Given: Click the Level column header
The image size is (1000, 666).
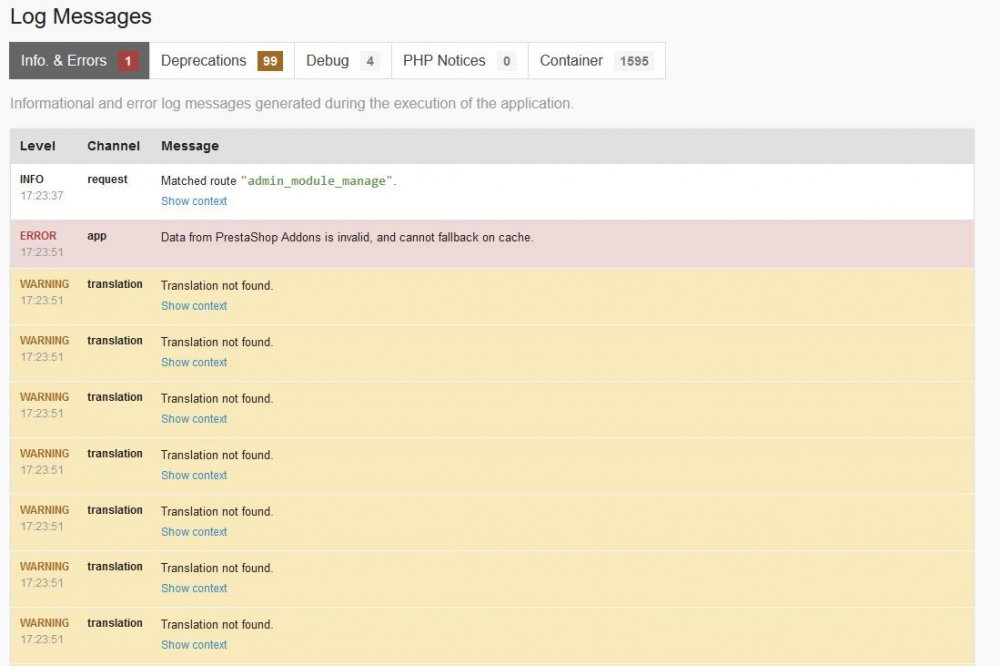Looking at the screenshot, I should 38,145.
